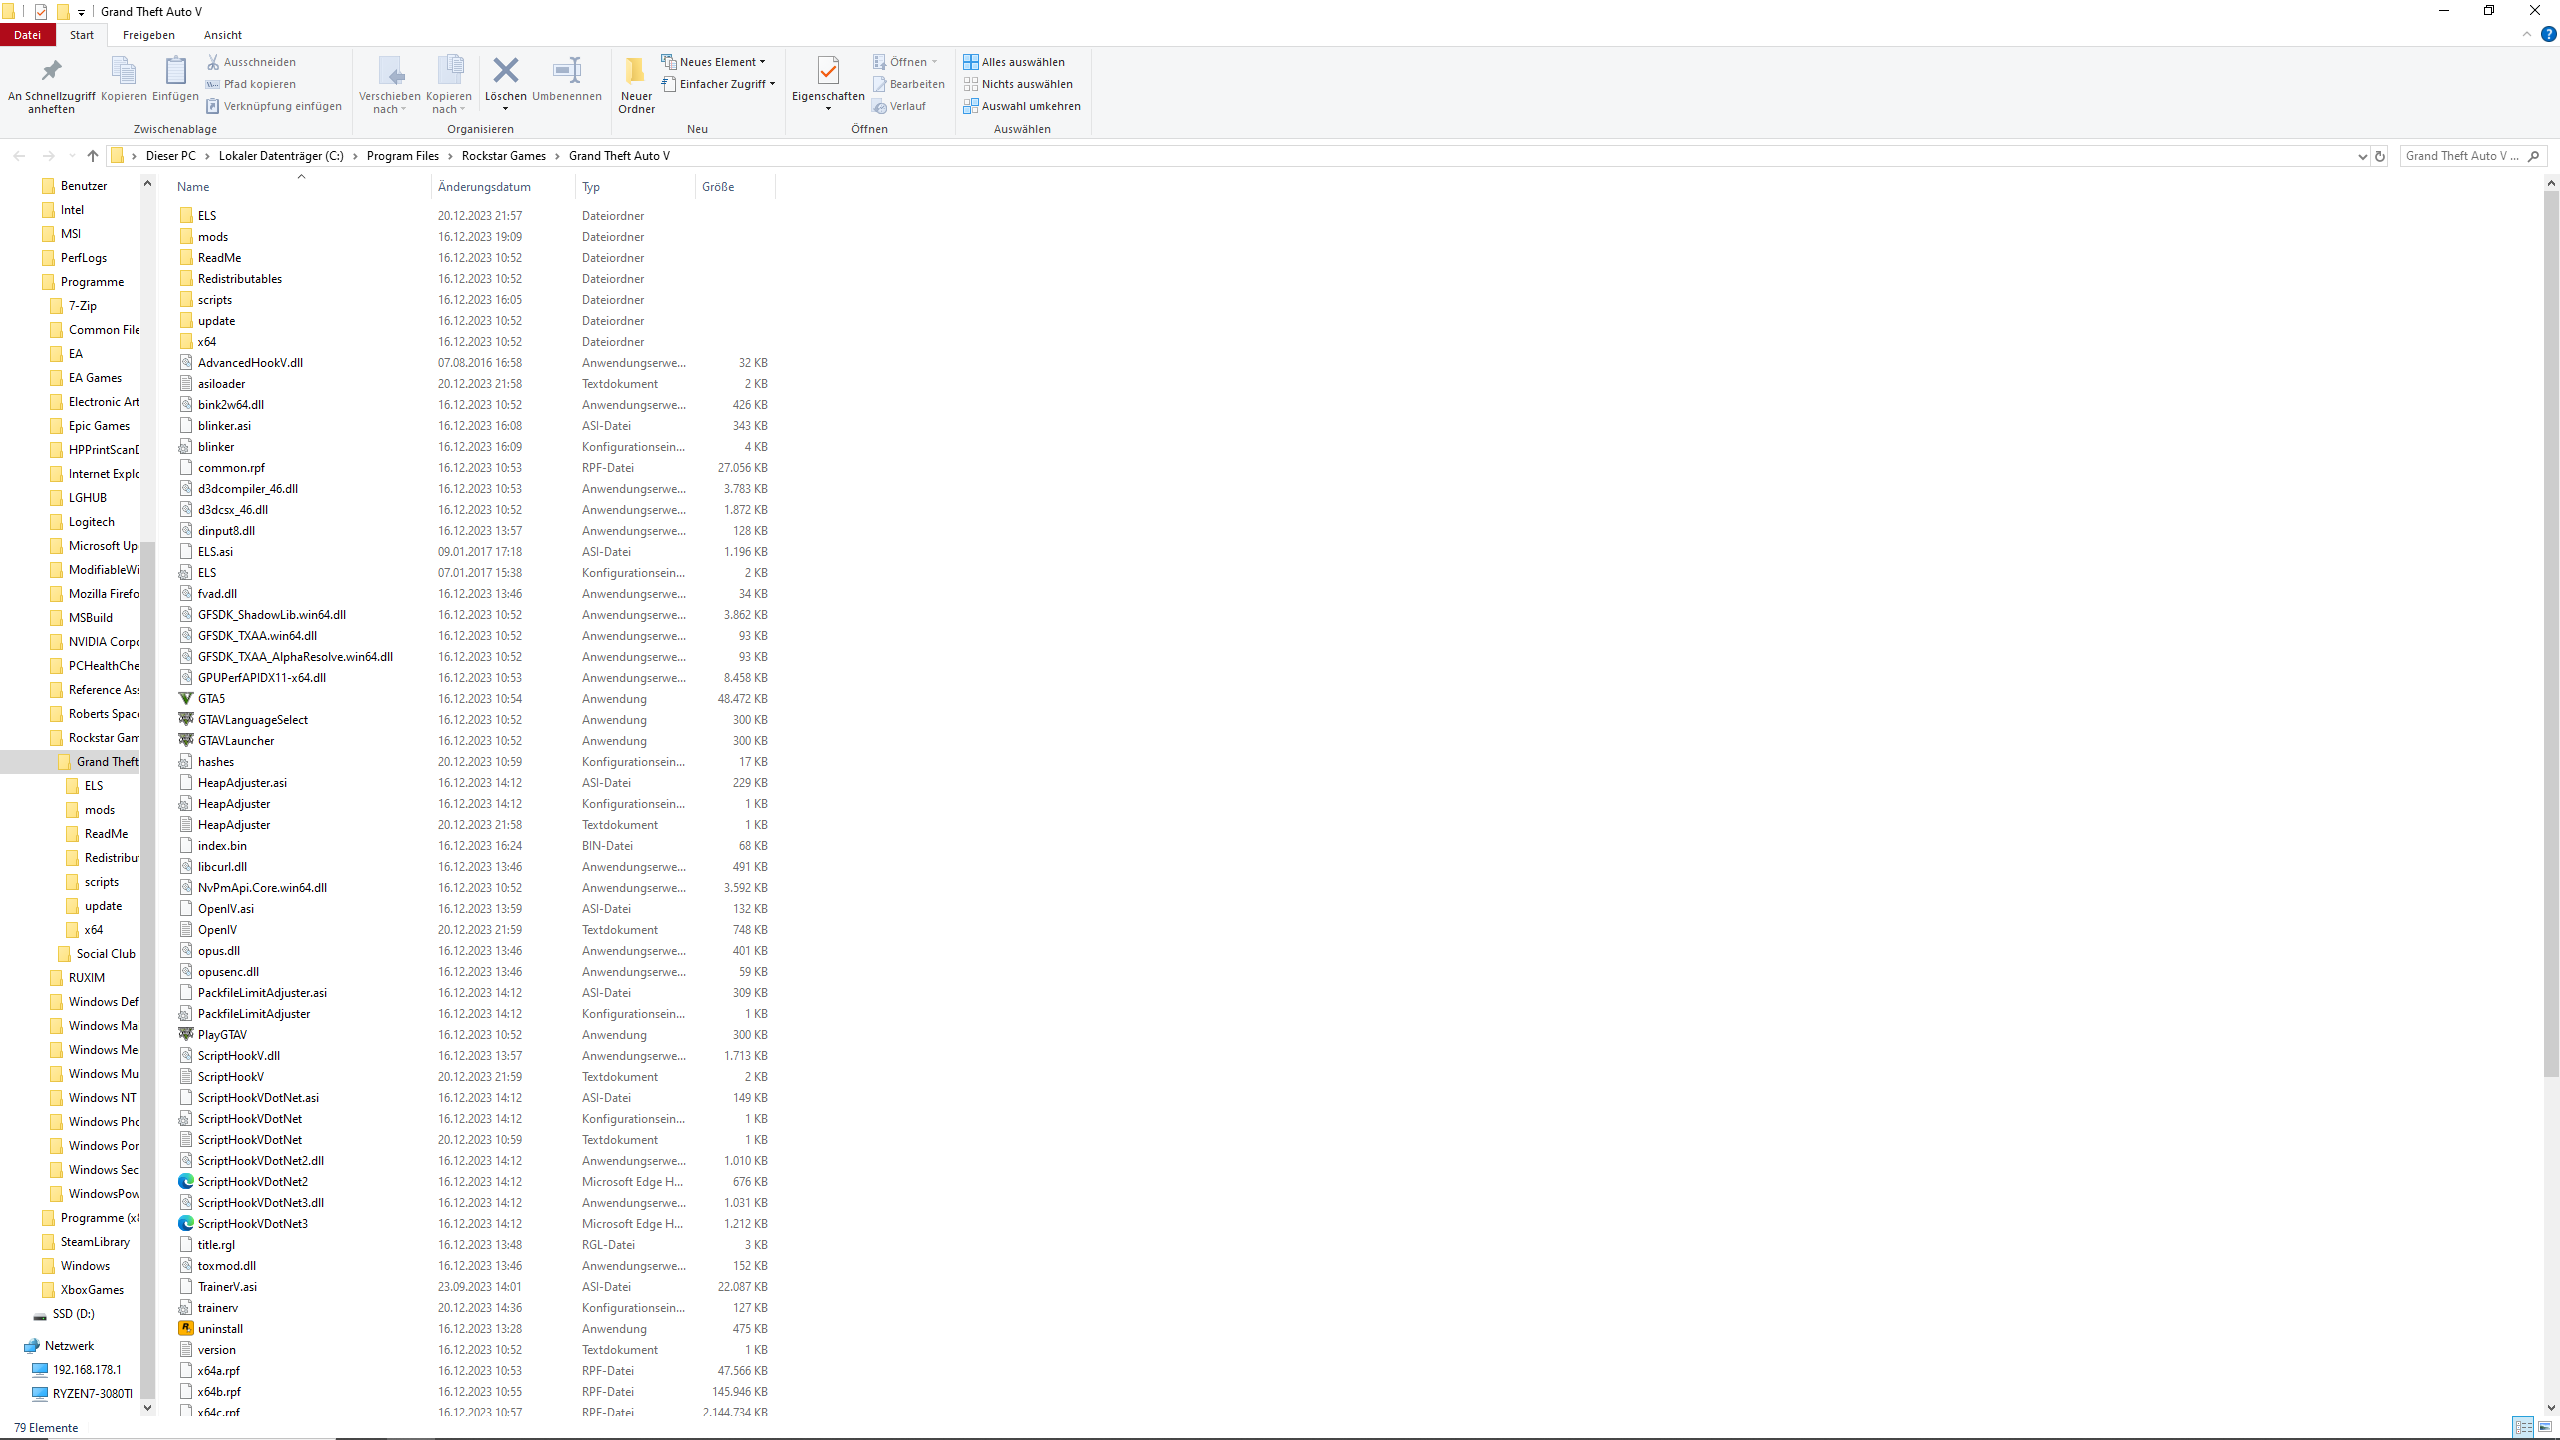This screenshot has height=1440, width=2560.
Task: Open address bar history dropdown arrow
Action: click(x=2362, y=156)
